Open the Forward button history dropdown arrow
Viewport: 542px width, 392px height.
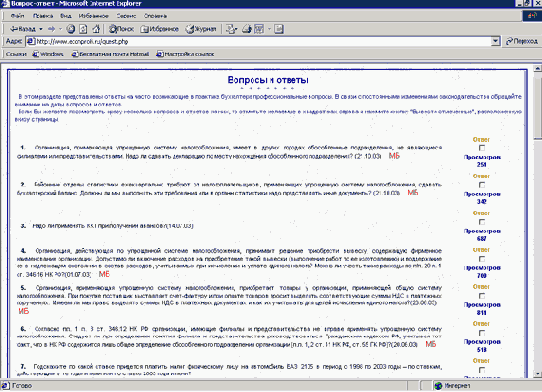point(60,29)
